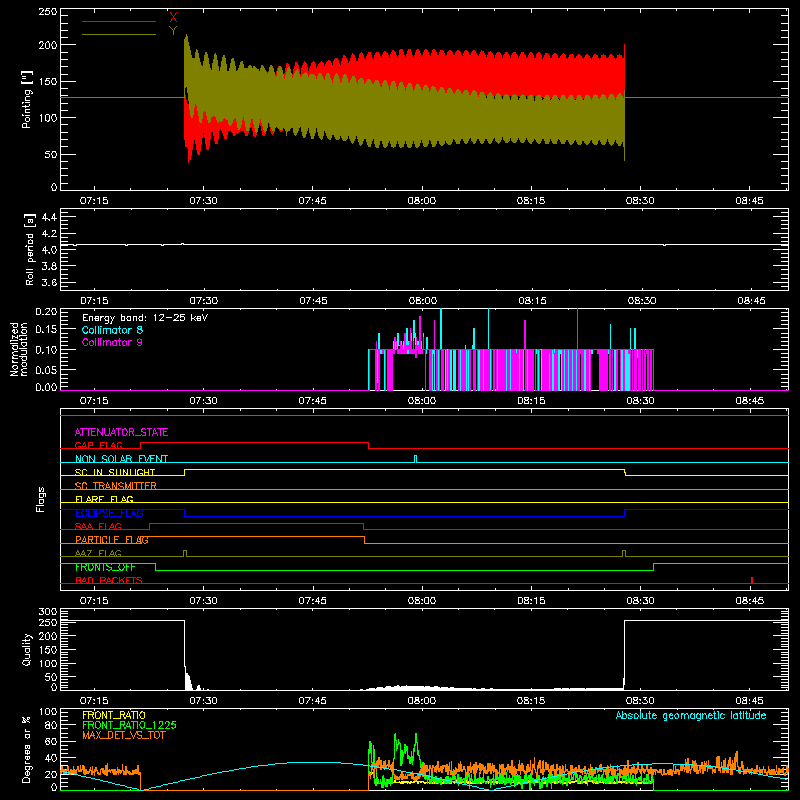Select the olive AAZ_FLAG label
The image size is (800, 800).
click(98, 553)
